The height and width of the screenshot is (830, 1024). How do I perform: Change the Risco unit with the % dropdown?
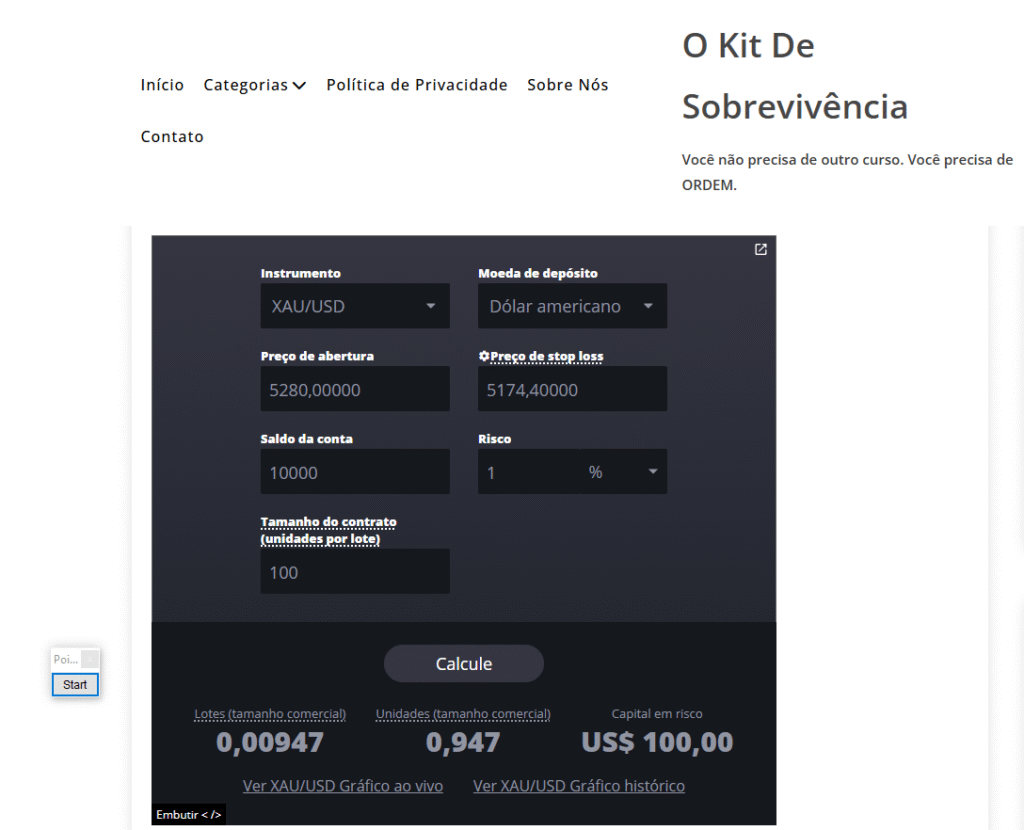[x=623, y=472]
